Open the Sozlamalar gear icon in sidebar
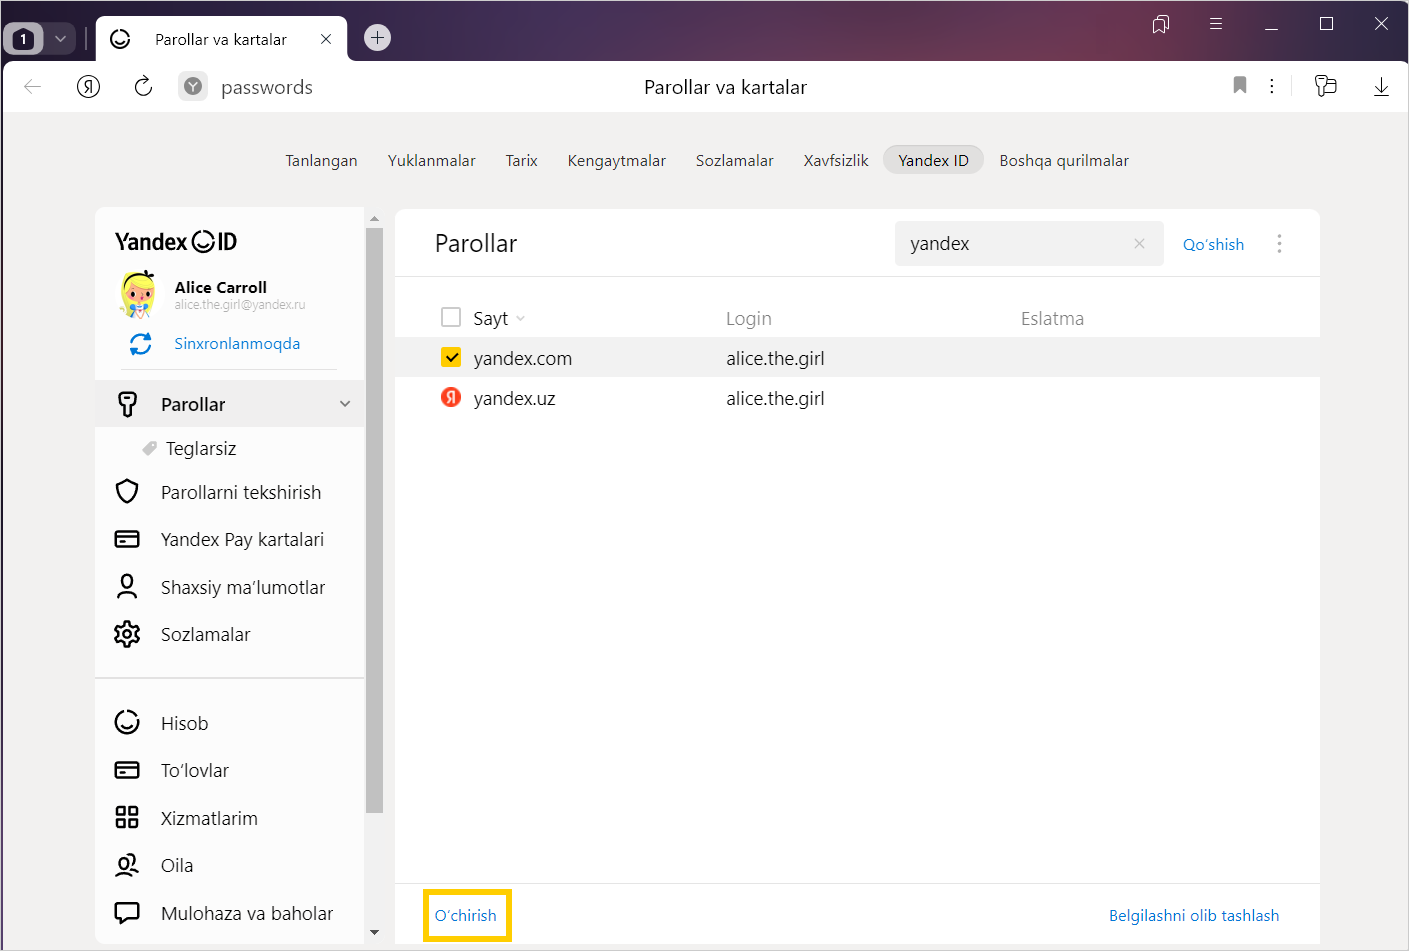The image size is (1409, 951). tap(127, 634)
